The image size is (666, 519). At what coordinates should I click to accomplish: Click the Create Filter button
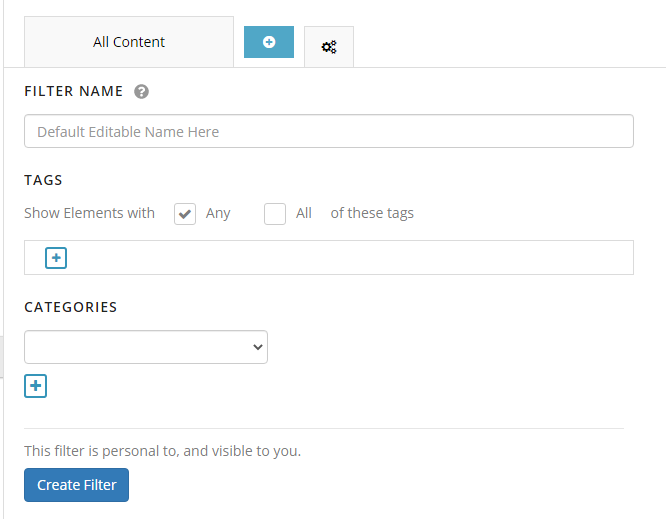point(76,485)
